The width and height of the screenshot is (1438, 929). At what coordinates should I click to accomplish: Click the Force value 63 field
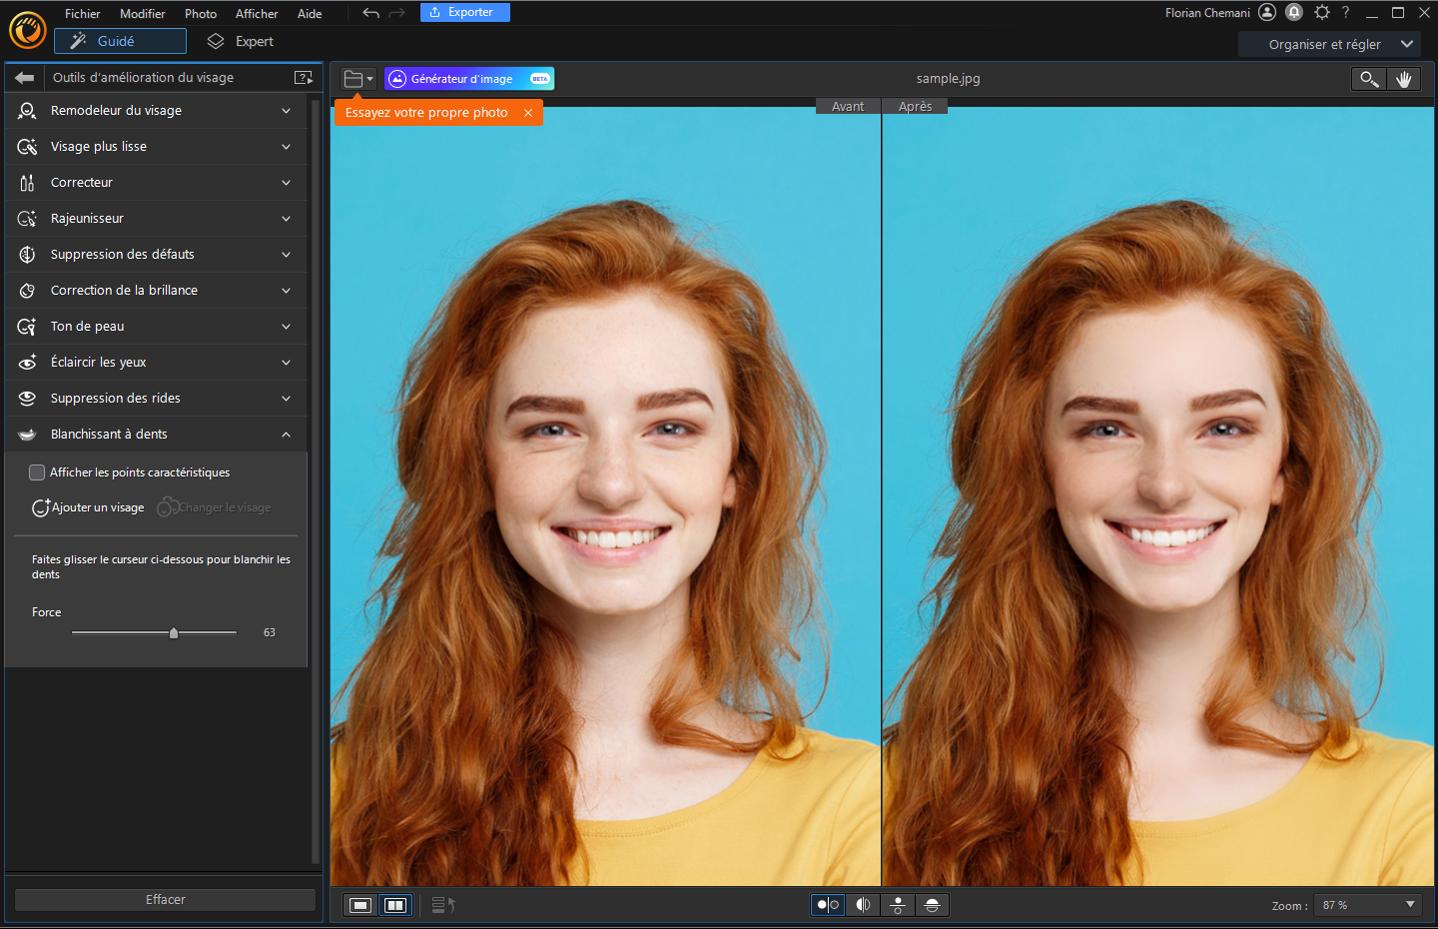click(x=269, y=633)
